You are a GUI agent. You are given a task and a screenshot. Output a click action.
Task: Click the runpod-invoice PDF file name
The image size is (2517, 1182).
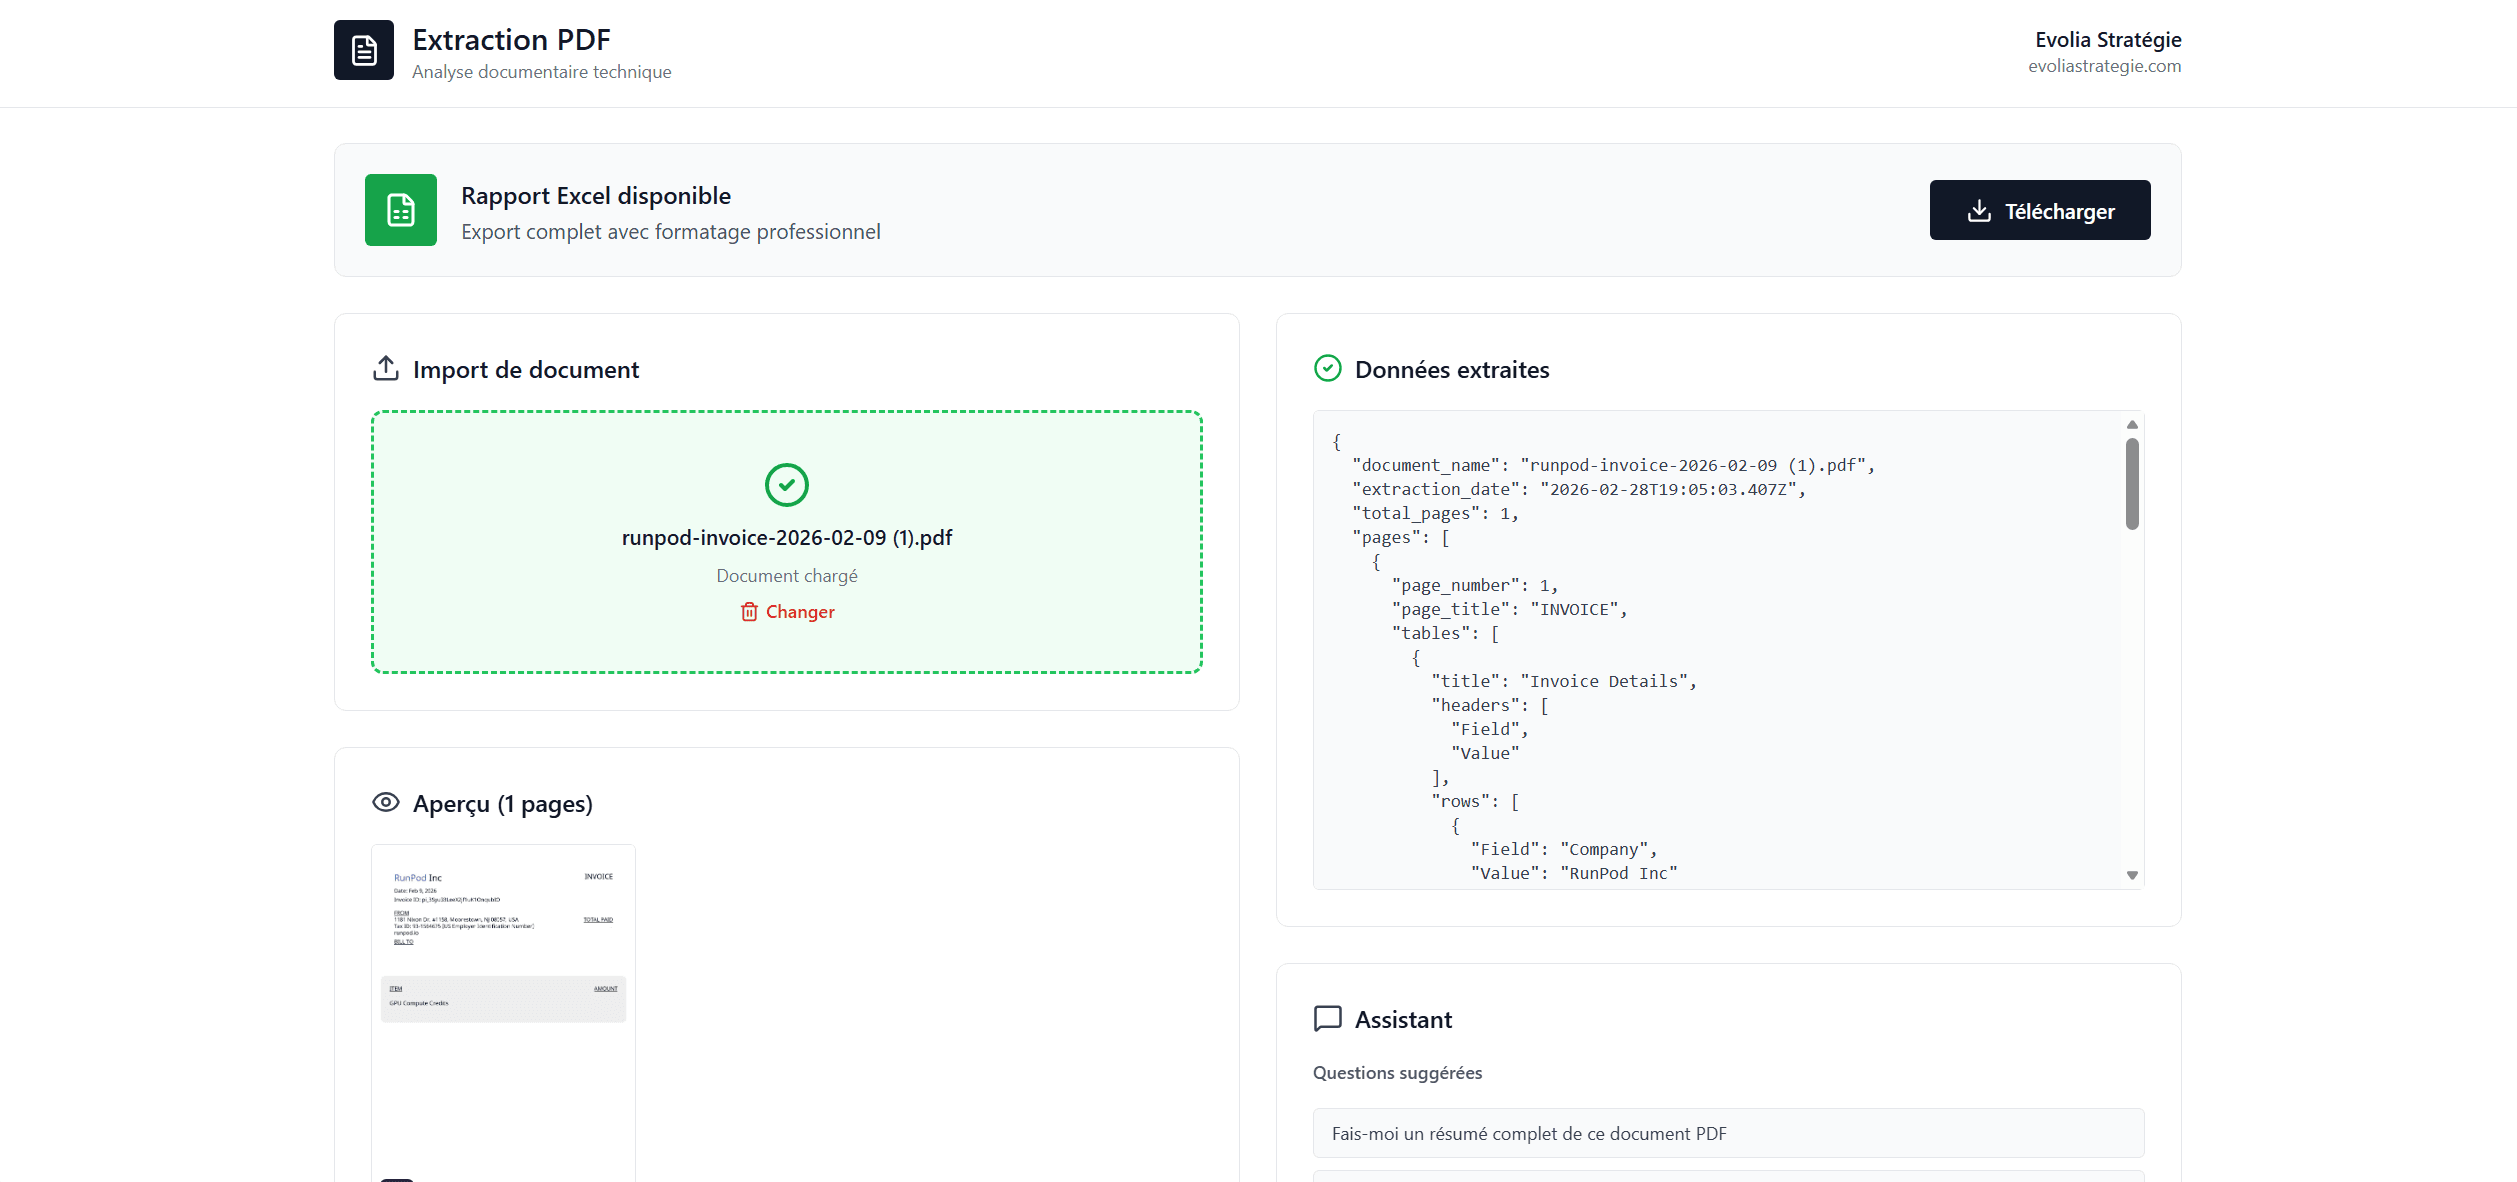click(787, 537)
